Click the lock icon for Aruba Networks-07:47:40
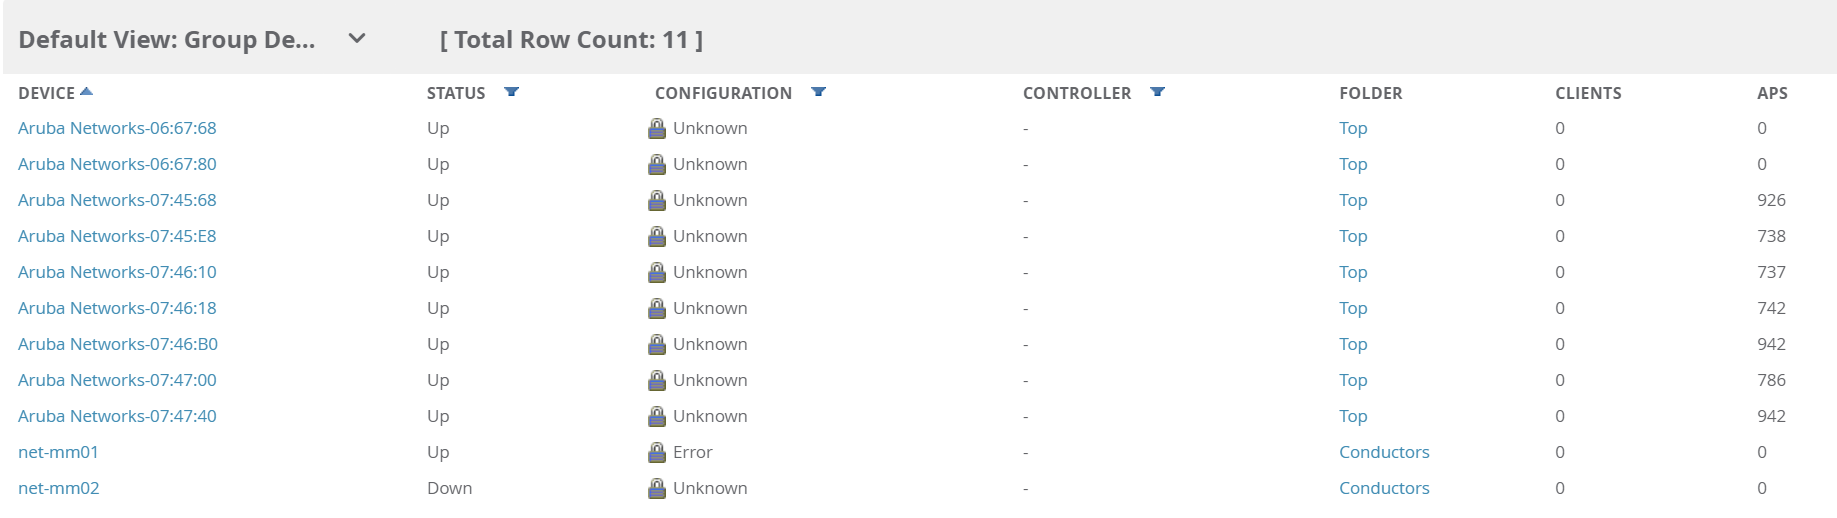Screen dimensions: 1837x518 pyautogui.click(x=657, y=416)
